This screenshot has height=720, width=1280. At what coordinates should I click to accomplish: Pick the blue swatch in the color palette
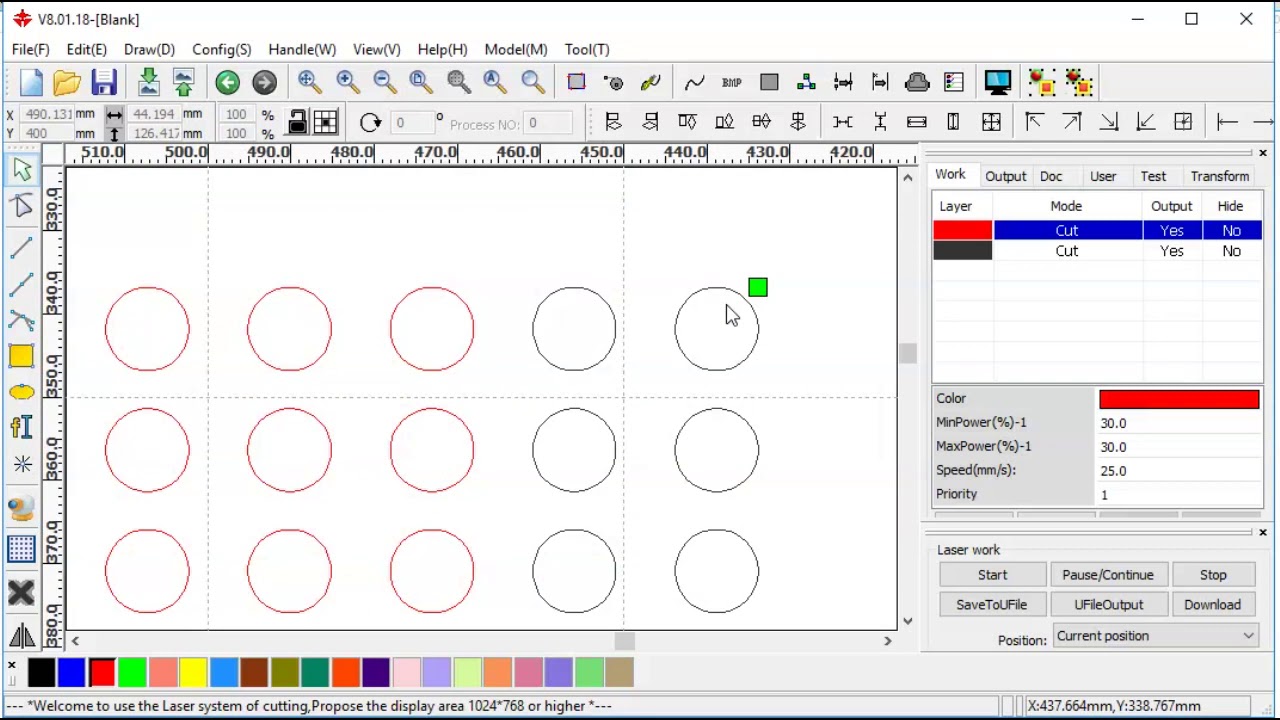(71, 673)
